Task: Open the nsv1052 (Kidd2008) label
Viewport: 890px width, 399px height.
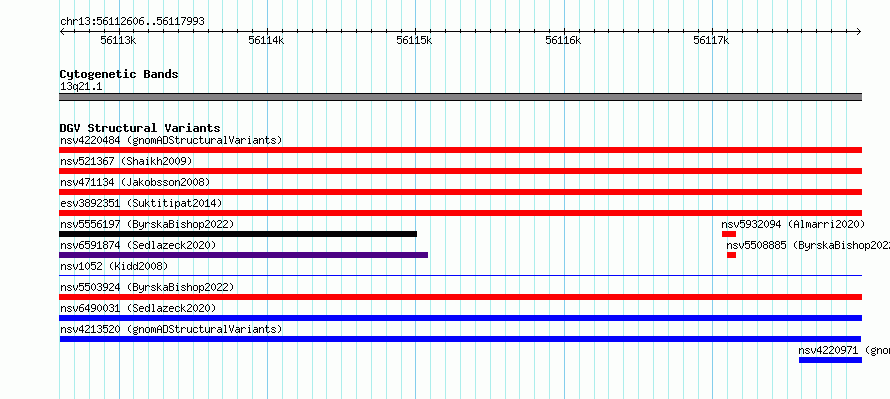Action: 114,266
